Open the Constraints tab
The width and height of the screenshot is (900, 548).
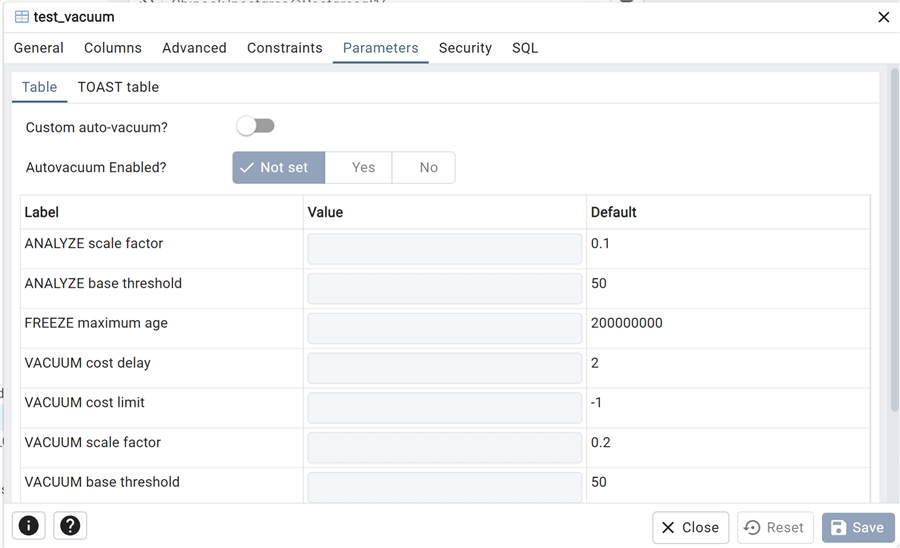click(284, 48)
